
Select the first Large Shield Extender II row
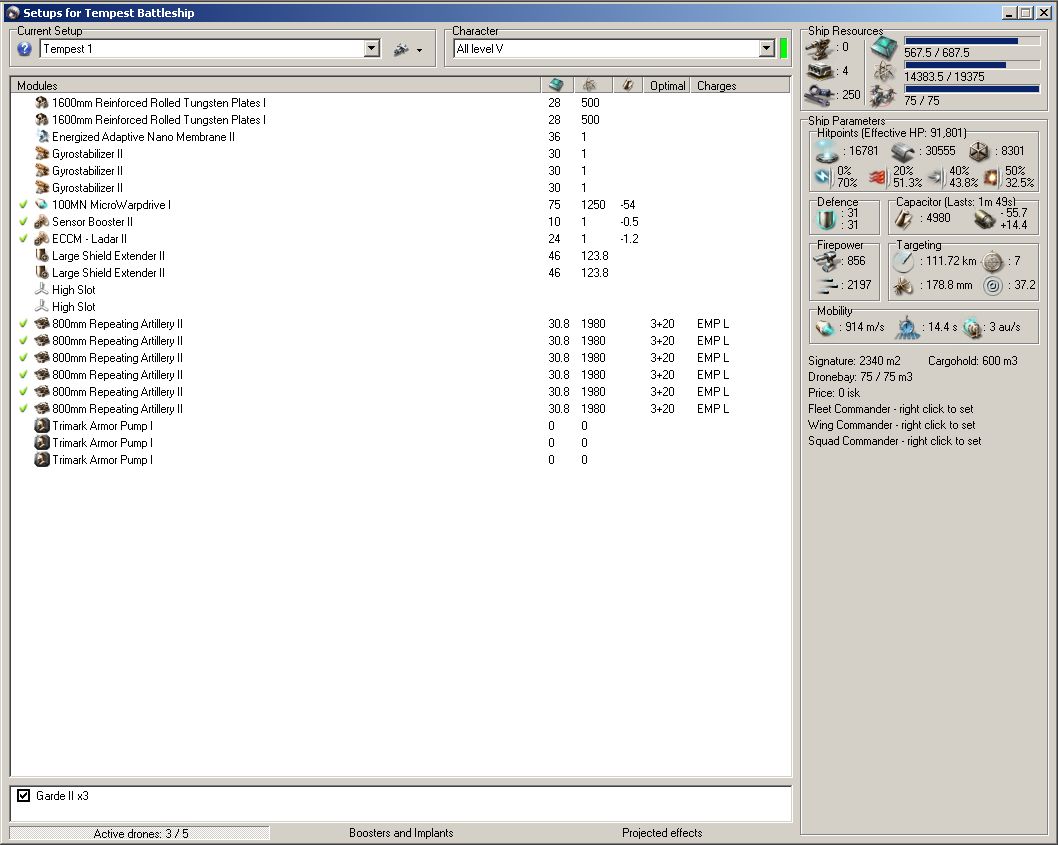coord(400,256)
